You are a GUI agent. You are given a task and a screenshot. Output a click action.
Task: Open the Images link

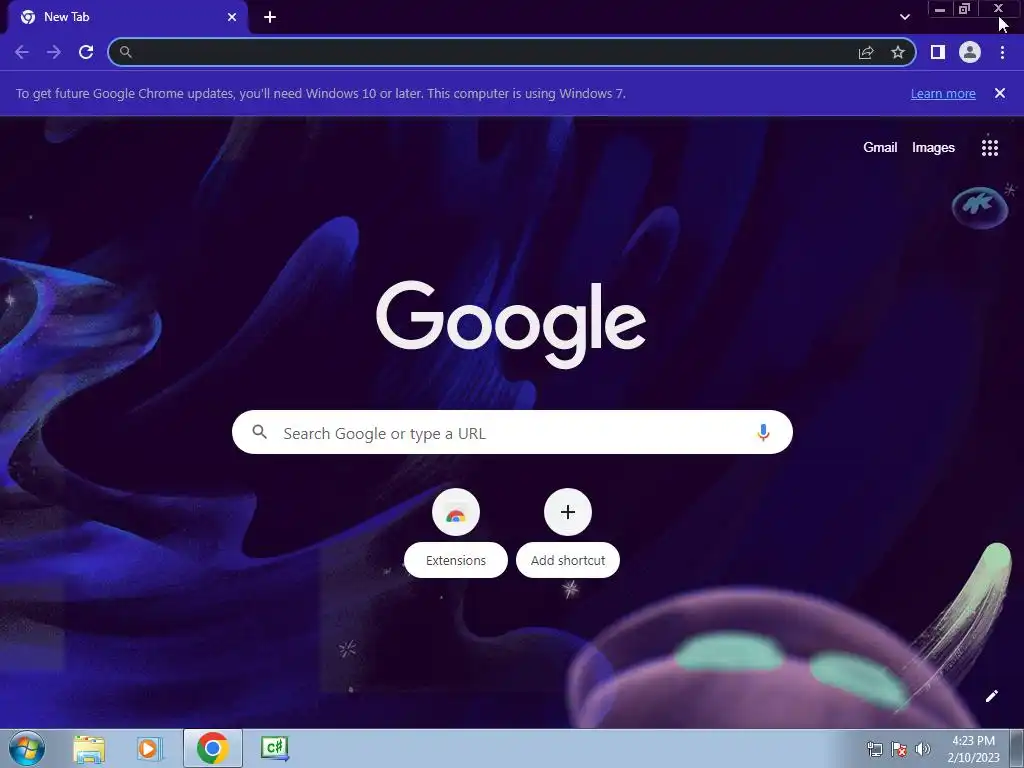[933, 148]
